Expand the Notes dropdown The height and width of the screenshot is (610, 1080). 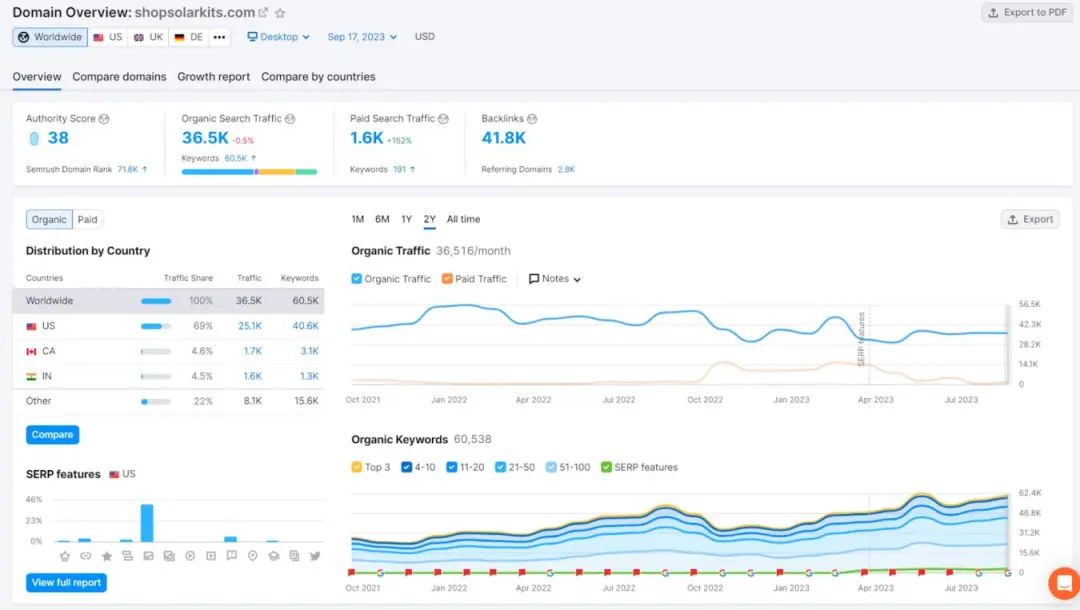click(554, 279)
